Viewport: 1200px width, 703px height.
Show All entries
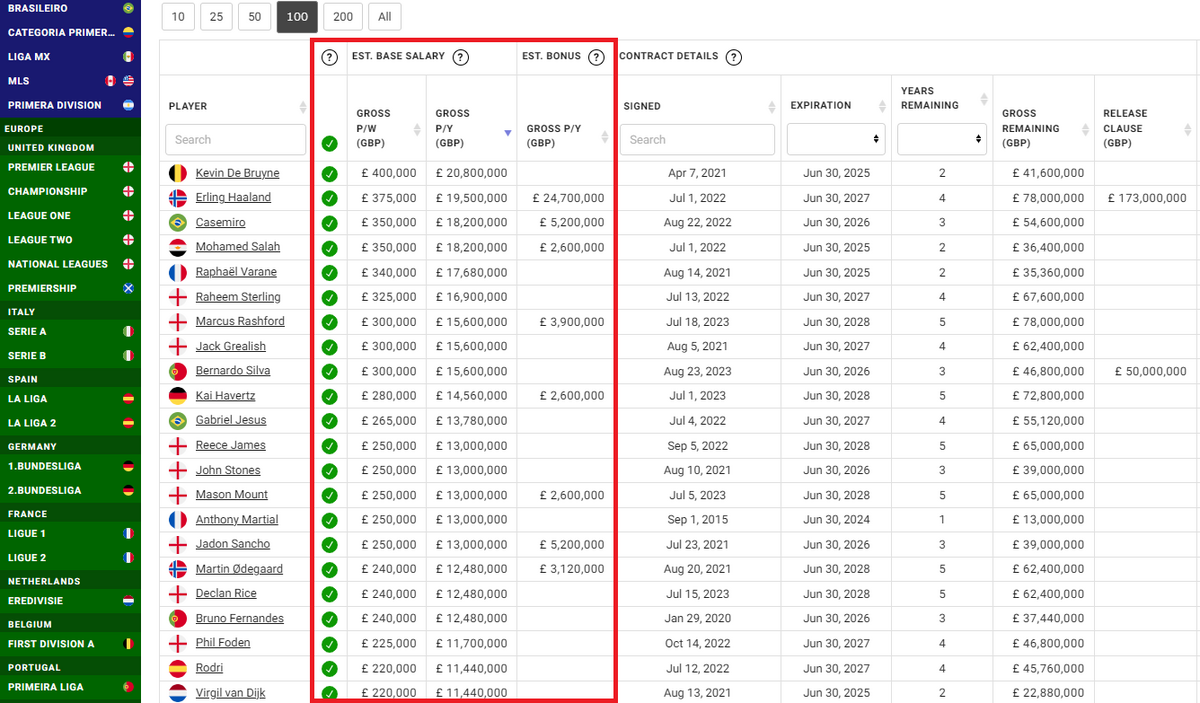pyautogui.click(x=385, y=17)
